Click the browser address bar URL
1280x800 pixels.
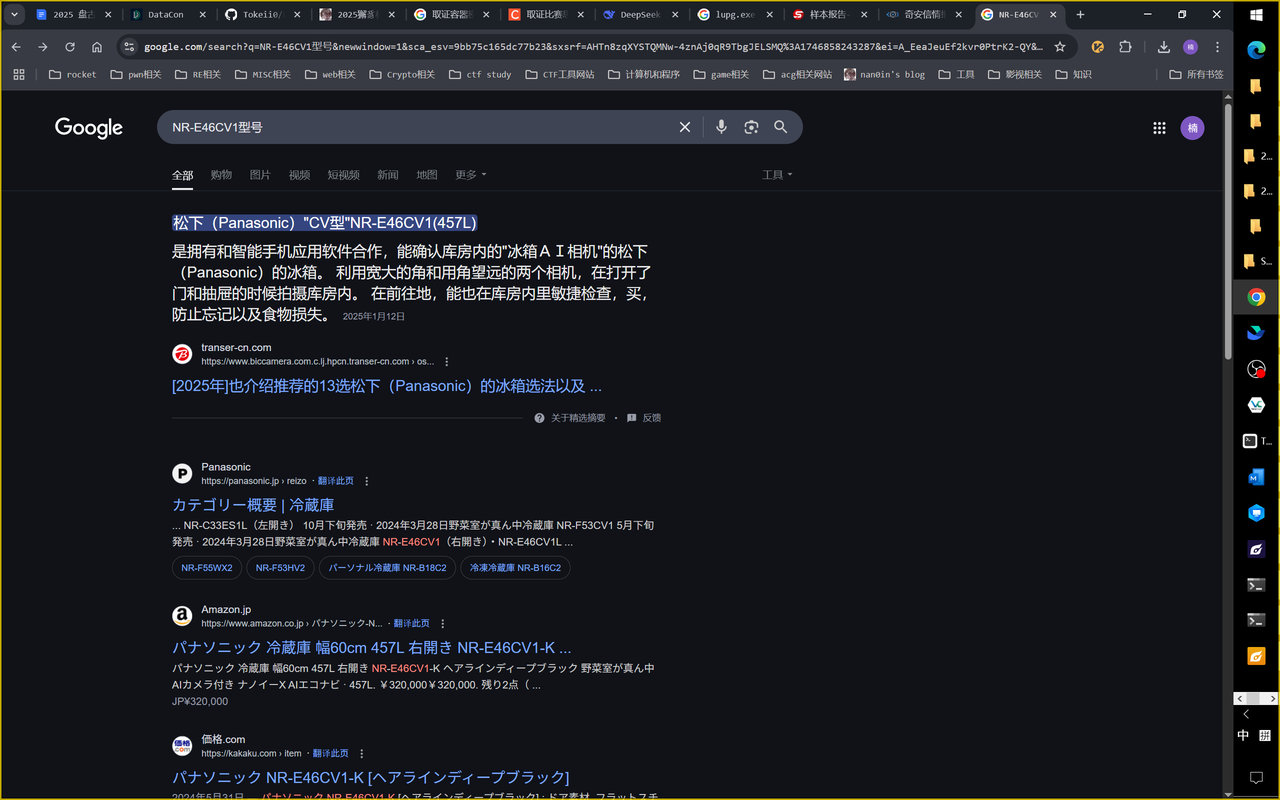(593, 47)
